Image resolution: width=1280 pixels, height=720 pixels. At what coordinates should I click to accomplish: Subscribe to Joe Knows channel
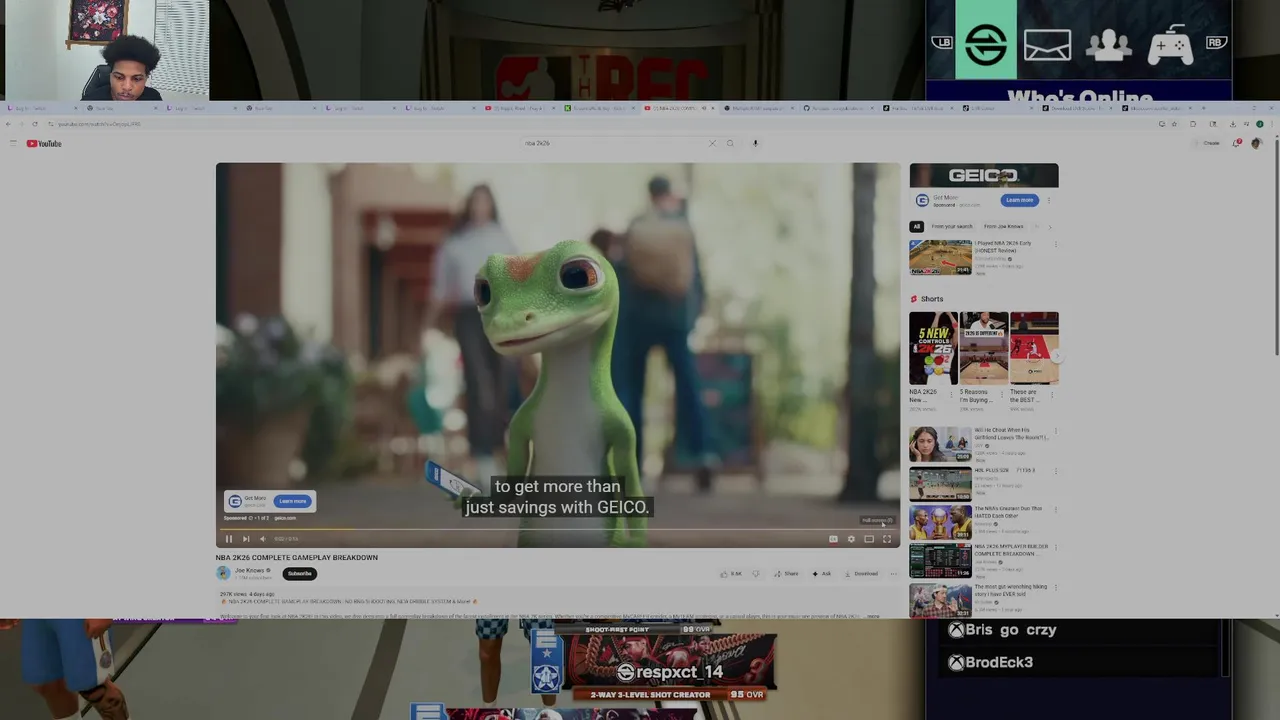pyautogui.click(x=299, y=574)
